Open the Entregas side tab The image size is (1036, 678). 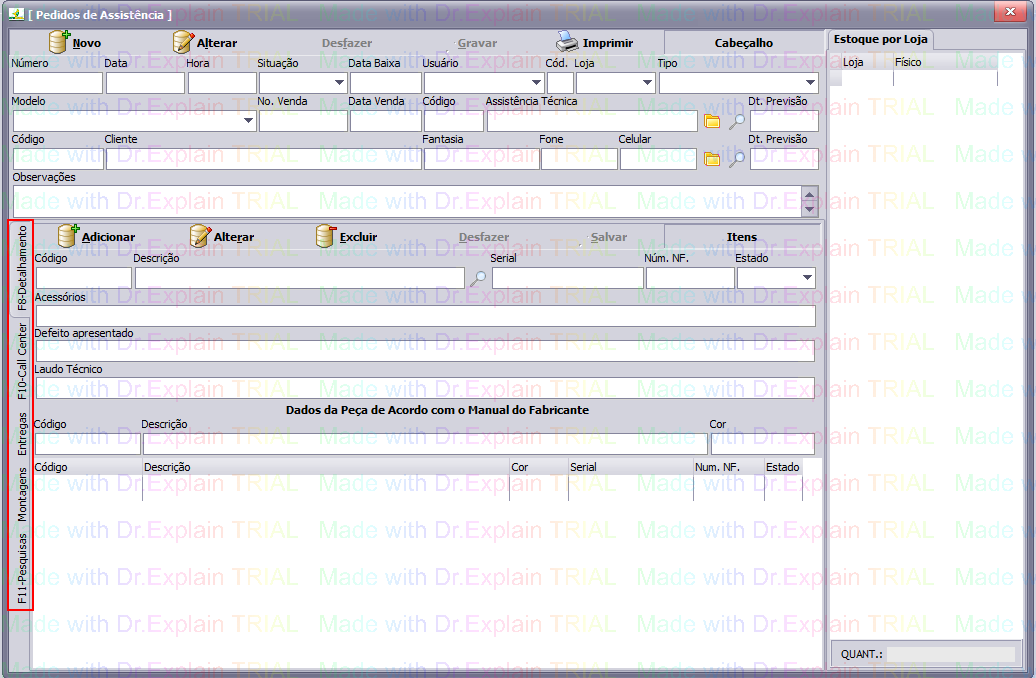22,432
